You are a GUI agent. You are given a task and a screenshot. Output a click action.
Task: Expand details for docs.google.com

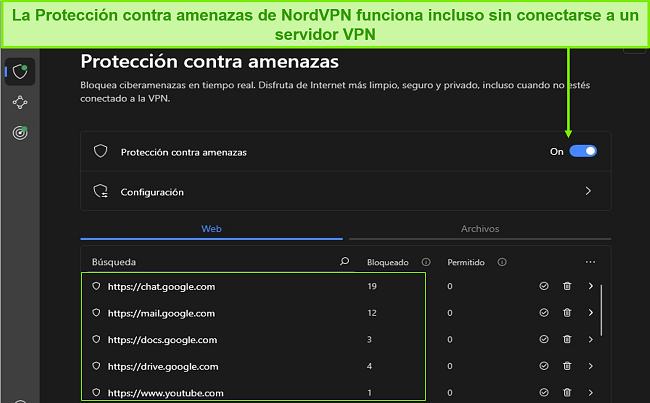pos(591,339)
